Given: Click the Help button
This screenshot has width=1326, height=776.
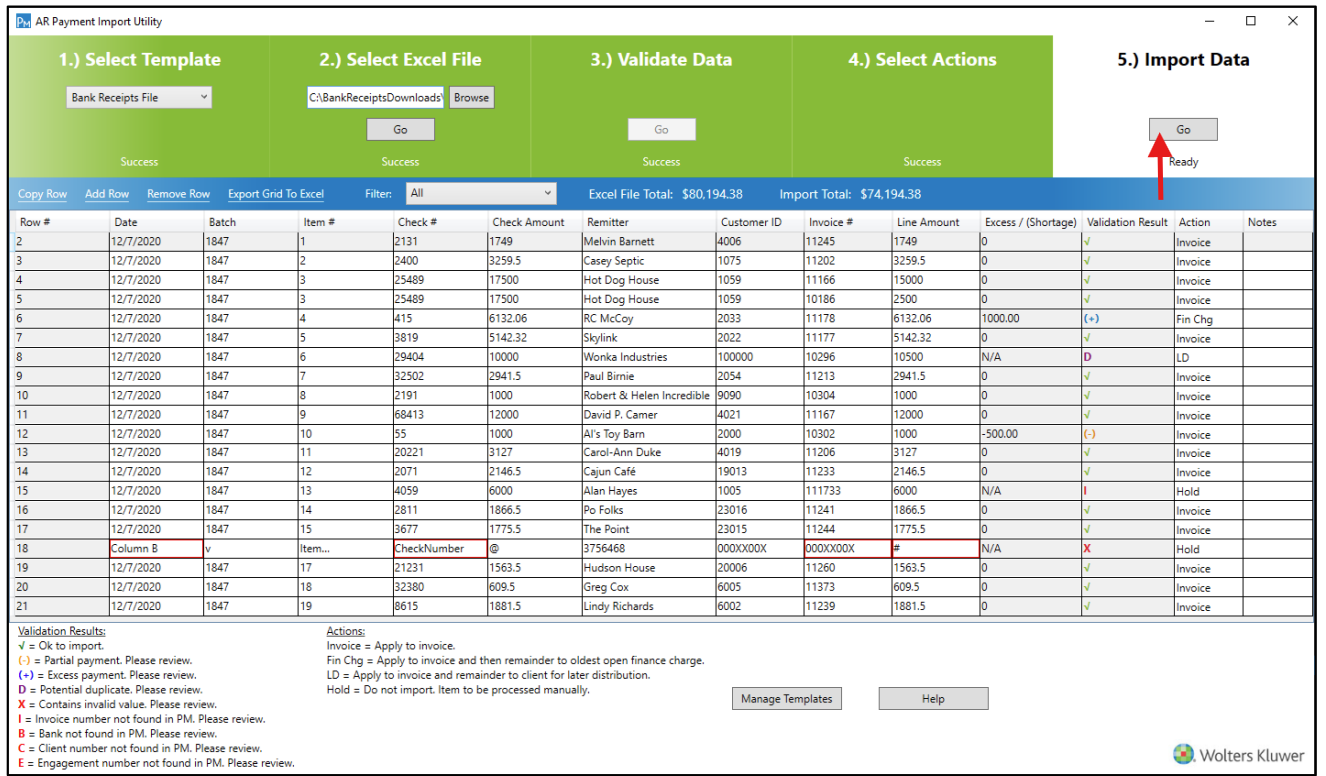Looking at the screenshot, I should [933, 699].
